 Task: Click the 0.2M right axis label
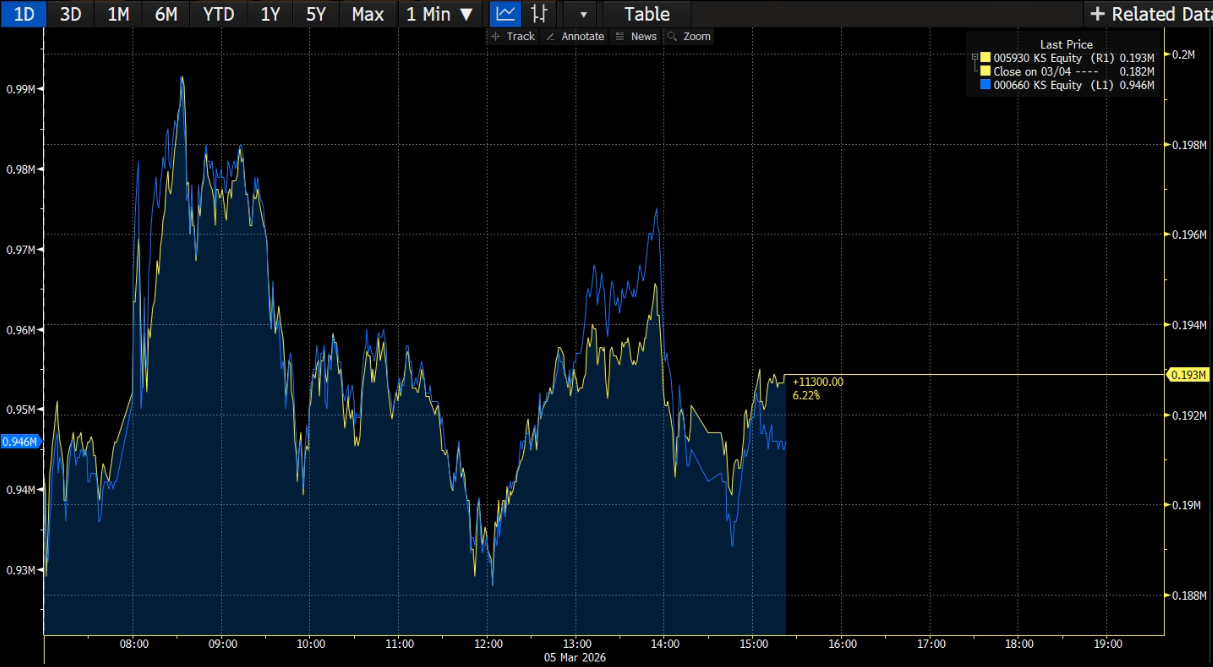(1183, 54)
